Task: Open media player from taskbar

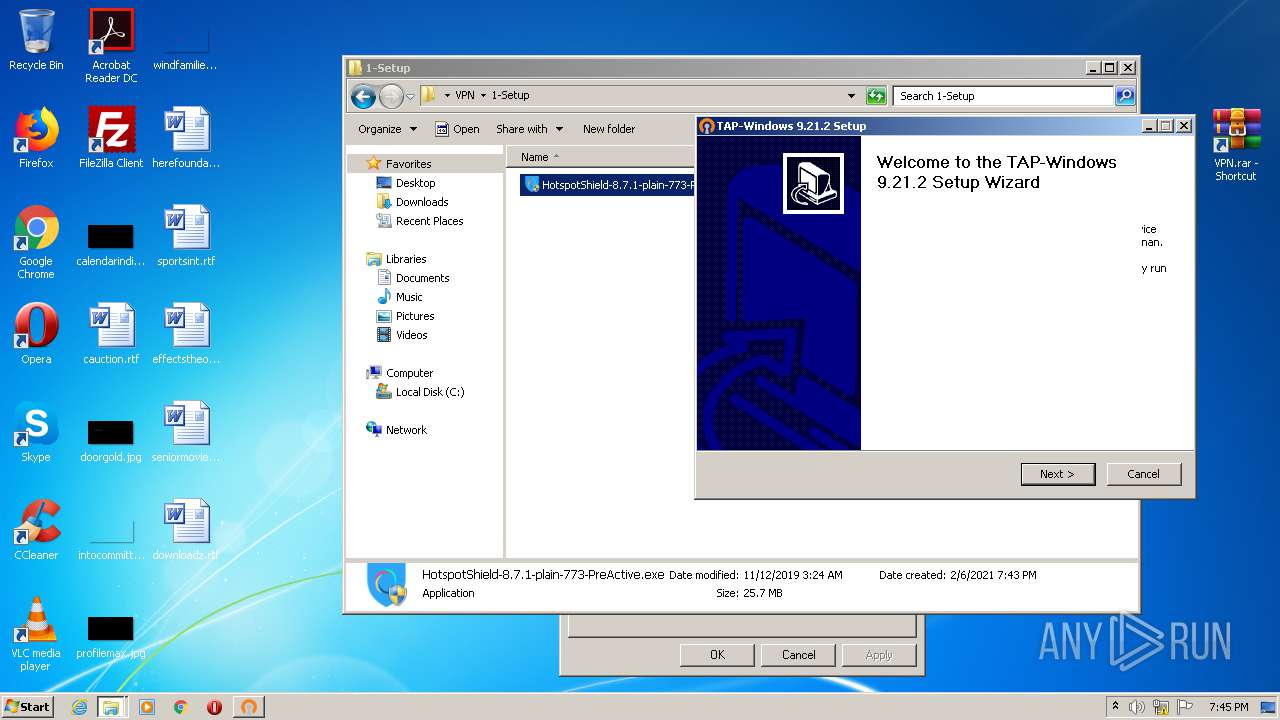Action: (147, 707)
